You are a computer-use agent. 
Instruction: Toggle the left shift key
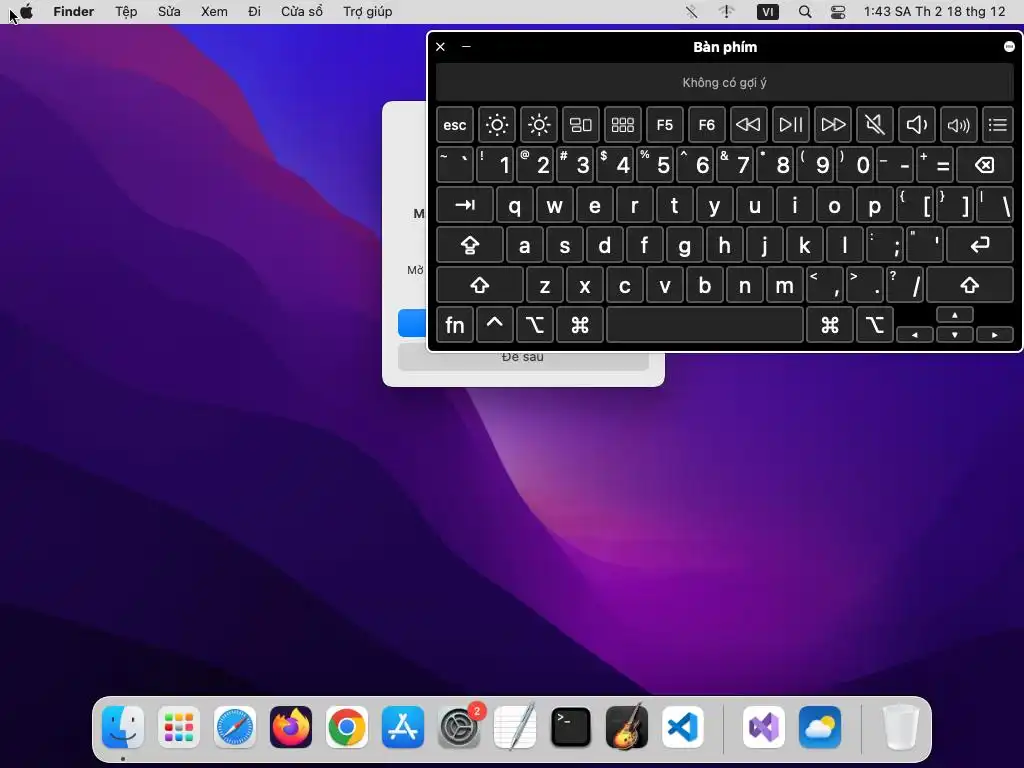[x=480, y=285]
